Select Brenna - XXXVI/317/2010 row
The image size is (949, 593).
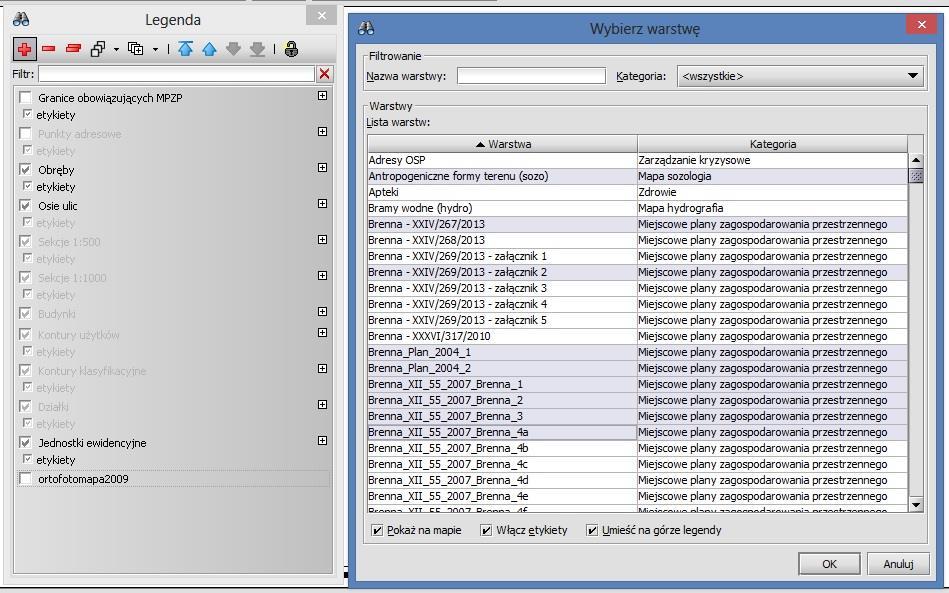tap(637, 336)
